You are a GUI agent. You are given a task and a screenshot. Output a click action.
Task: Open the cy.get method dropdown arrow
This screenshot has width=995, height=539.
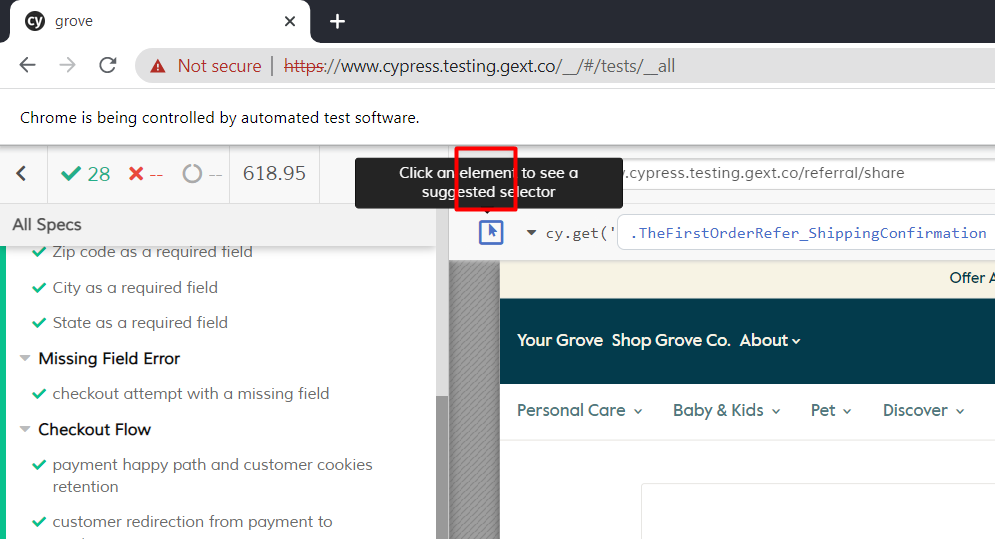[x=531, y=233]
